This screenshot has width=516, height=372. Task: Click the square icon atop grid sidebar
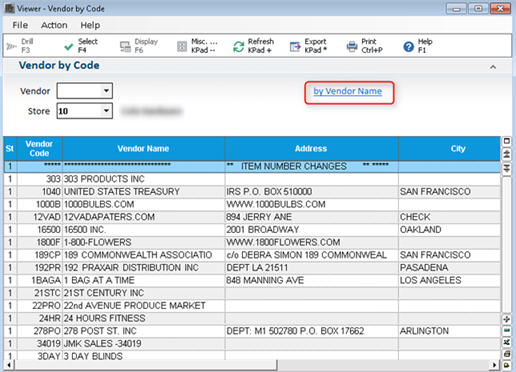coord(507,141)
